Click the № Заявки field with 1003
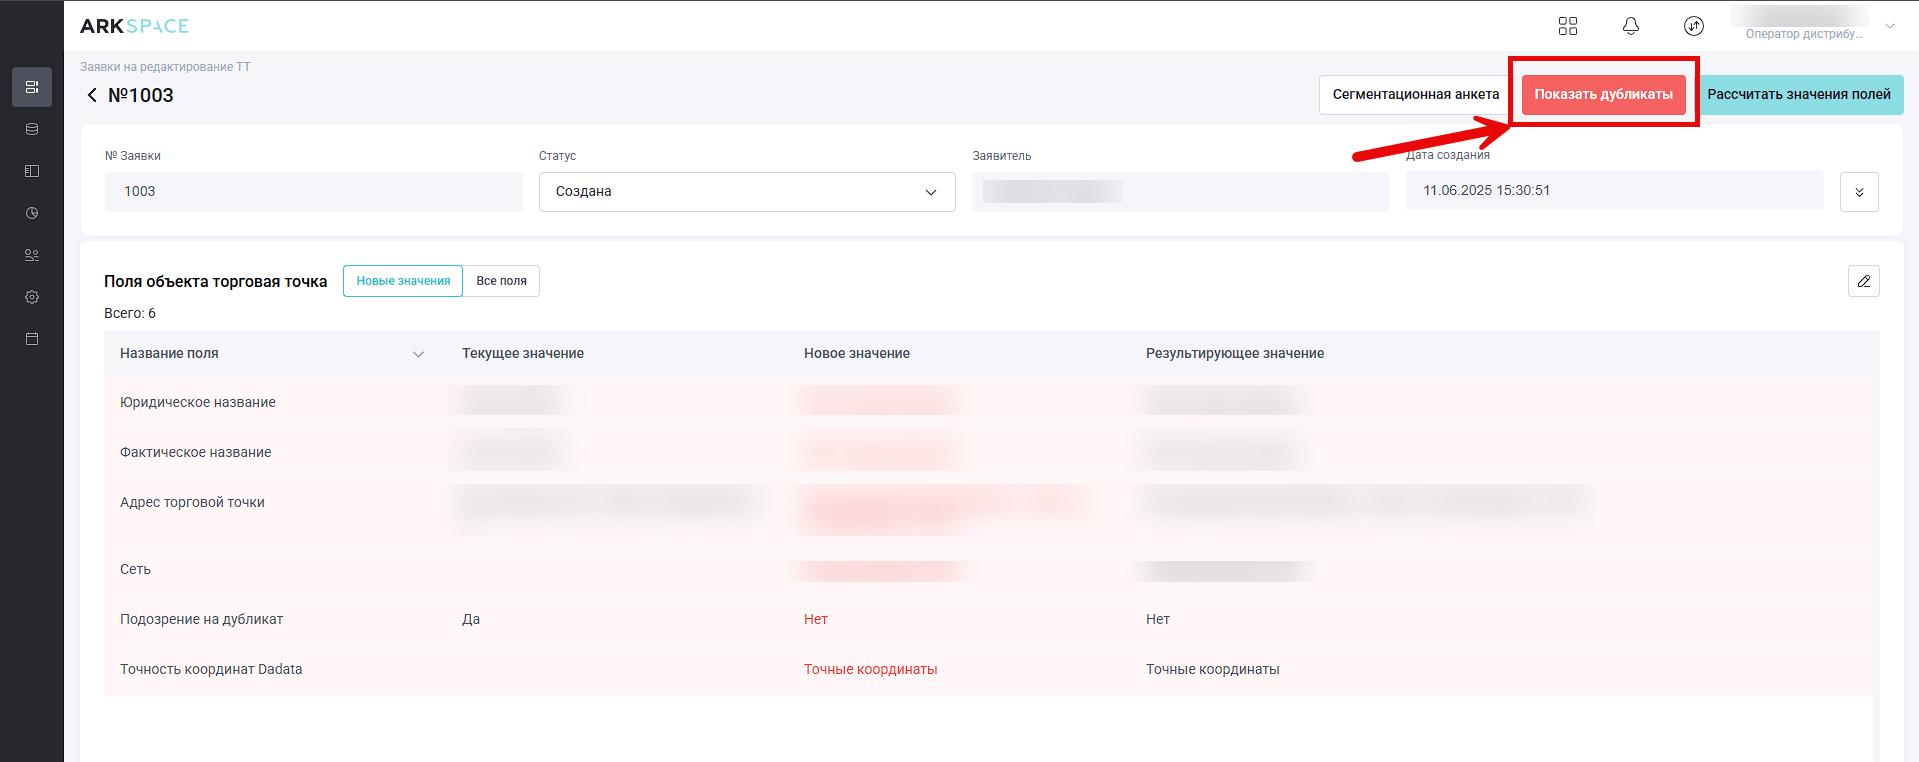This screenshot has width=1919, height=762. 314,192
